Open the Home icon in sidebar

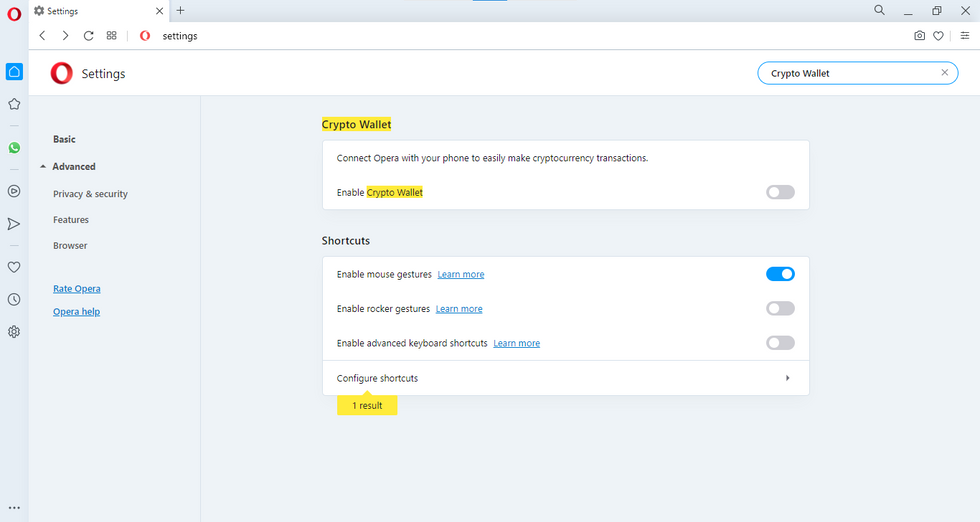click(x=14, y=71)
